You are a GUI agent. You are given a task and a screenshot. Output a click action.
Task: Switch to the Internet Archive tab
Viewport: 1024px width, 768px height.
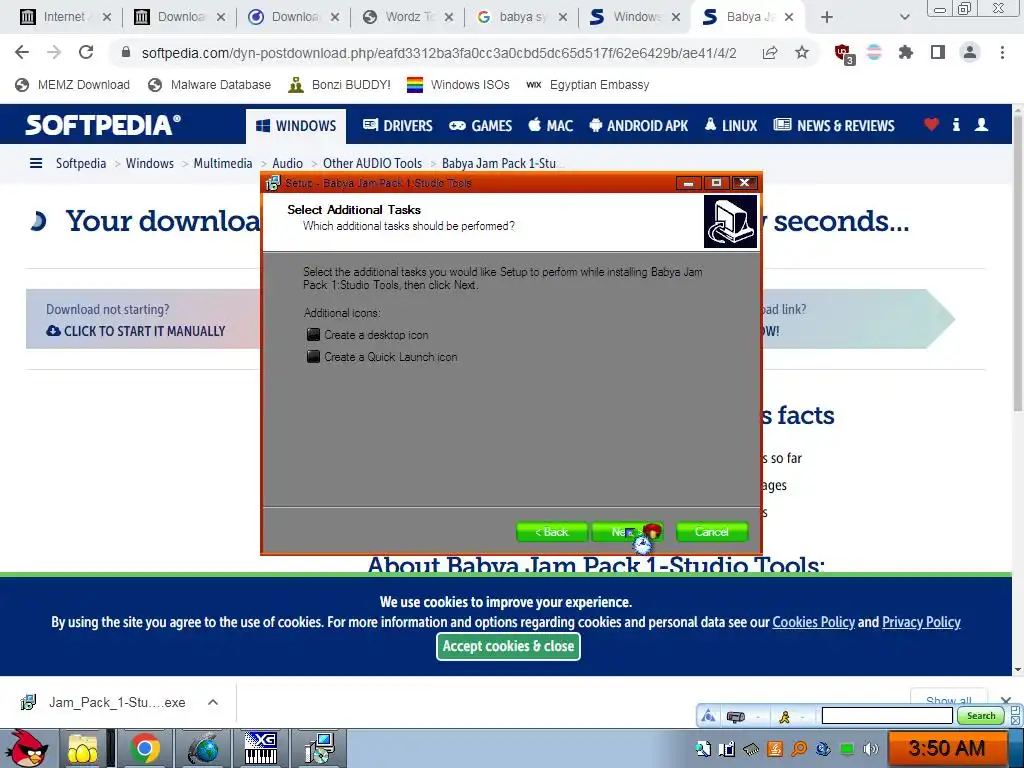tap(65, 17)
